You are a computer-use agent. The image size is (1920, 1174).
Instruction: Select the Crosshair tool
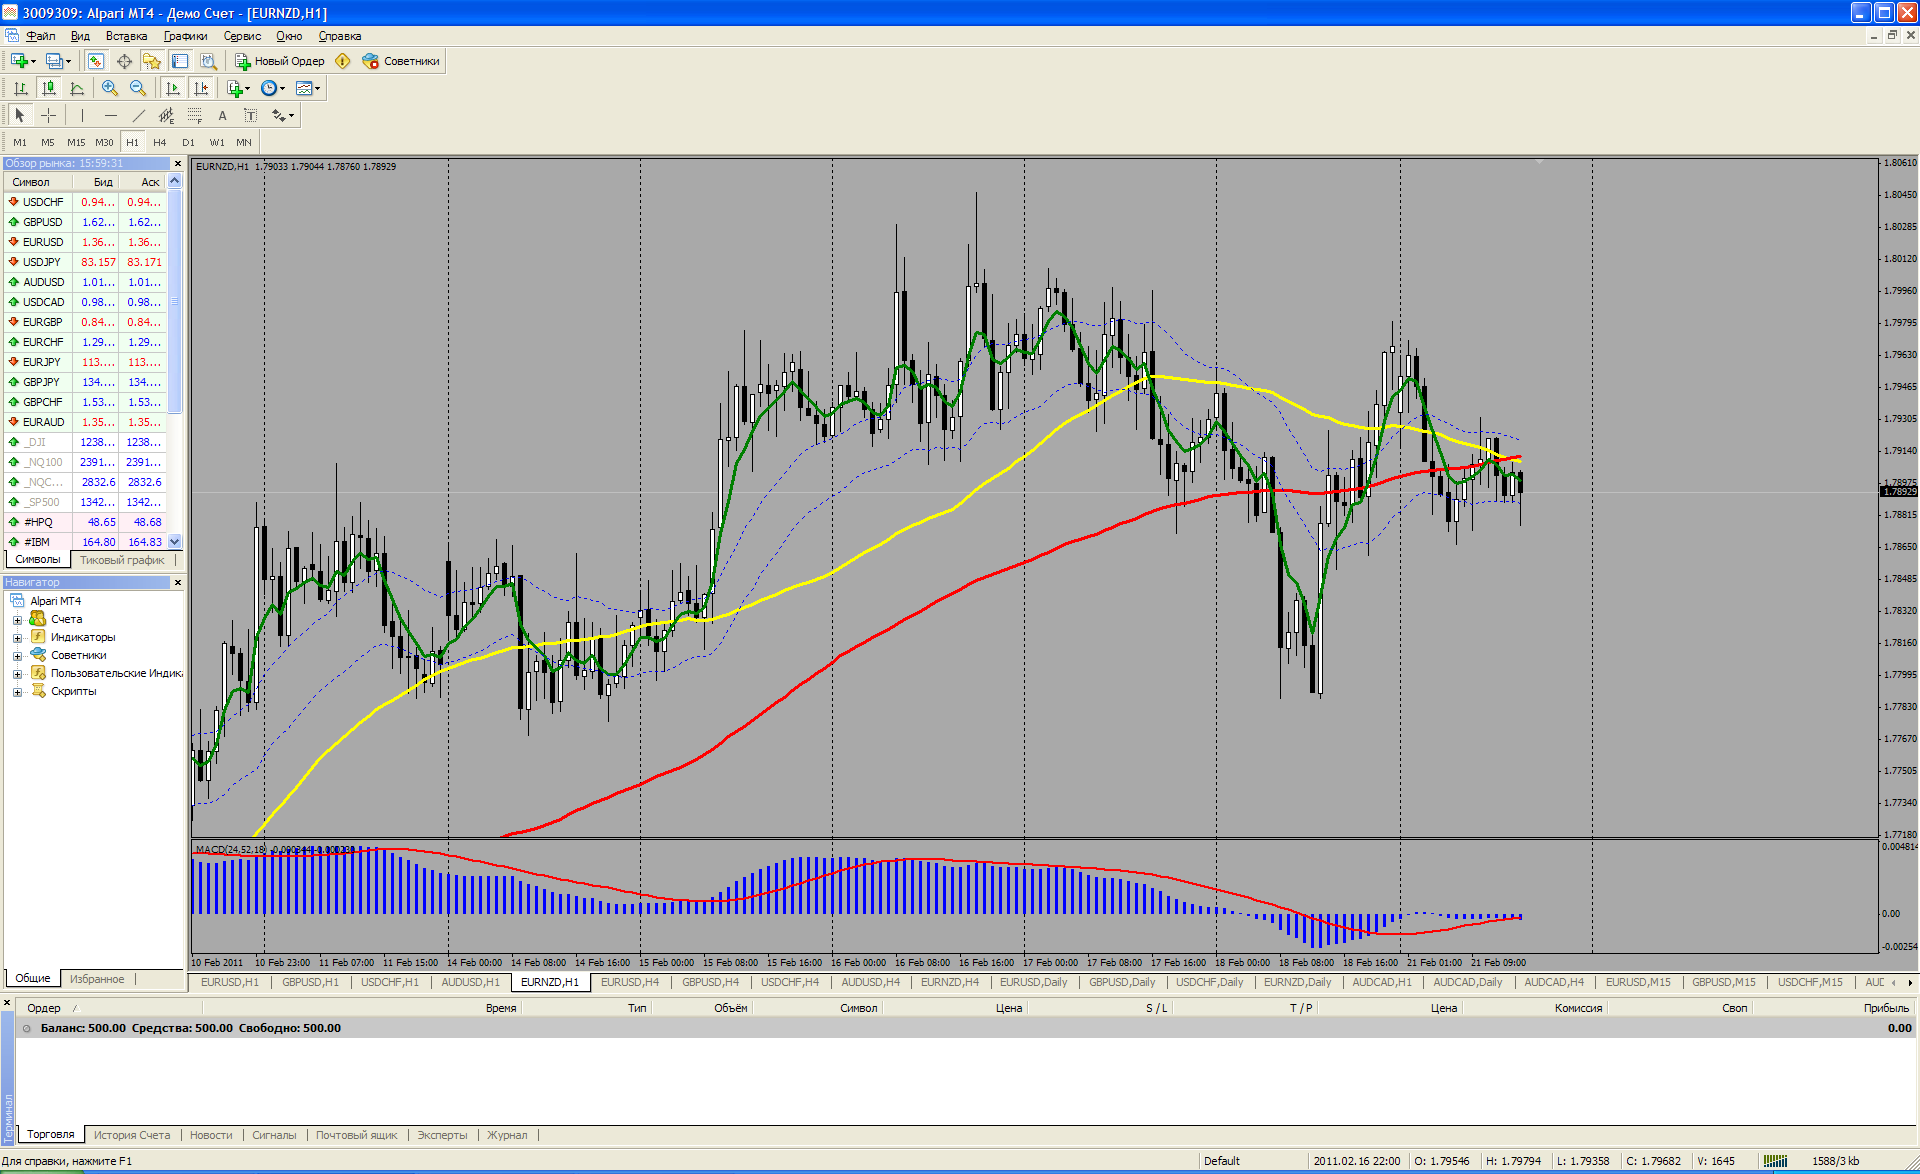[48, 116]
